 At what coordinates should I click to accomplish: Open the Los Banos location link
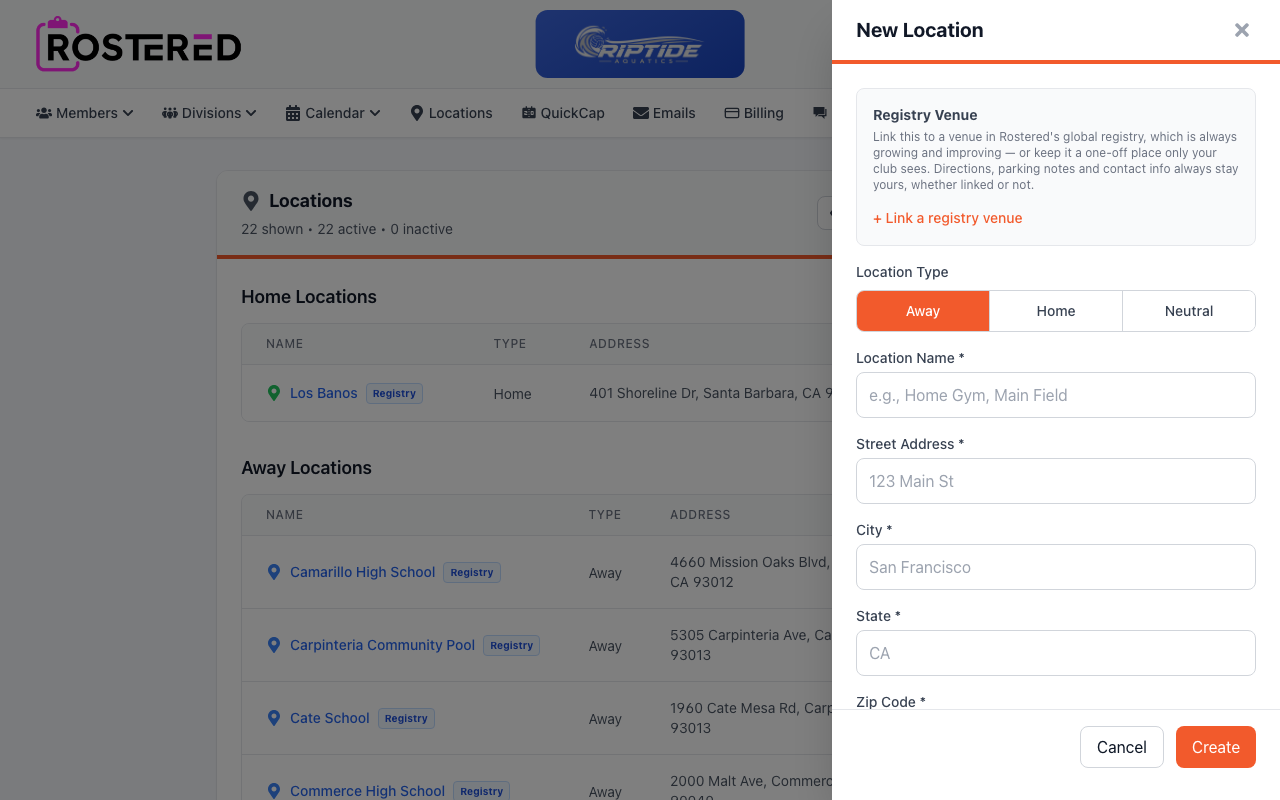[324, 393]
